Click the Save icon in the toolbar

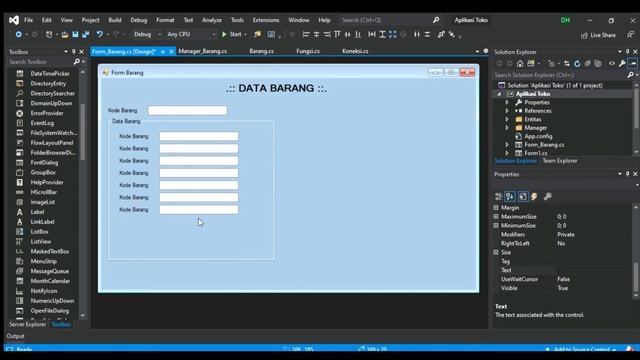pyautogui.click(x=75, y=35)
